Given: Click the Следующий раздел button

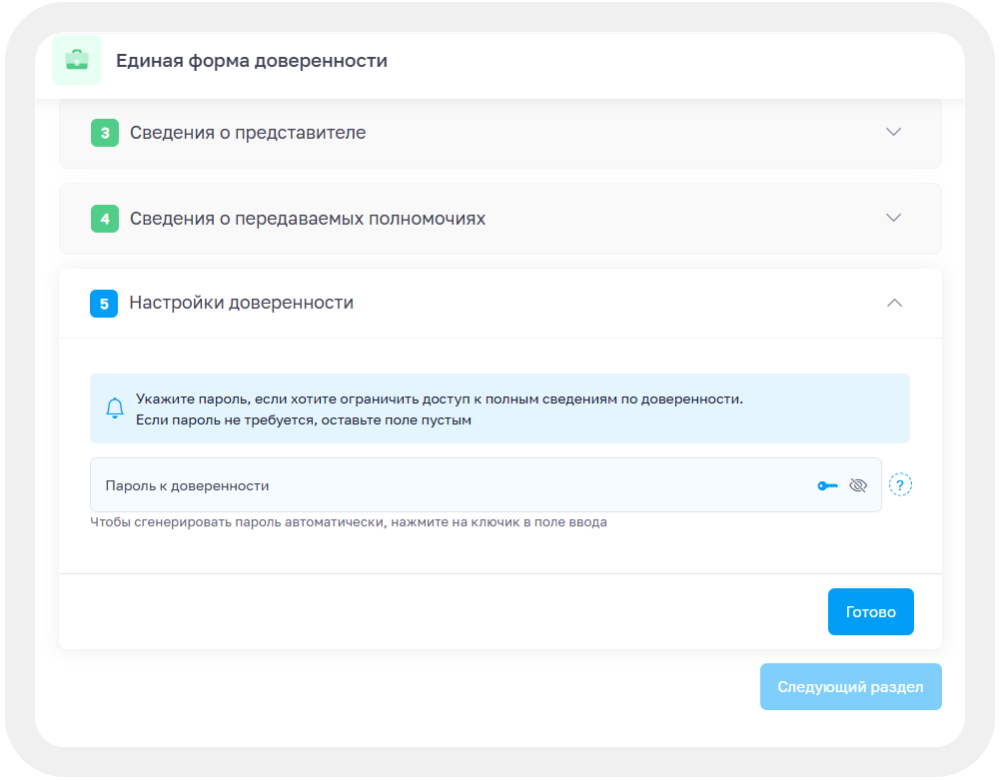Looking at the screenshot, I should [x=850, y=687].
